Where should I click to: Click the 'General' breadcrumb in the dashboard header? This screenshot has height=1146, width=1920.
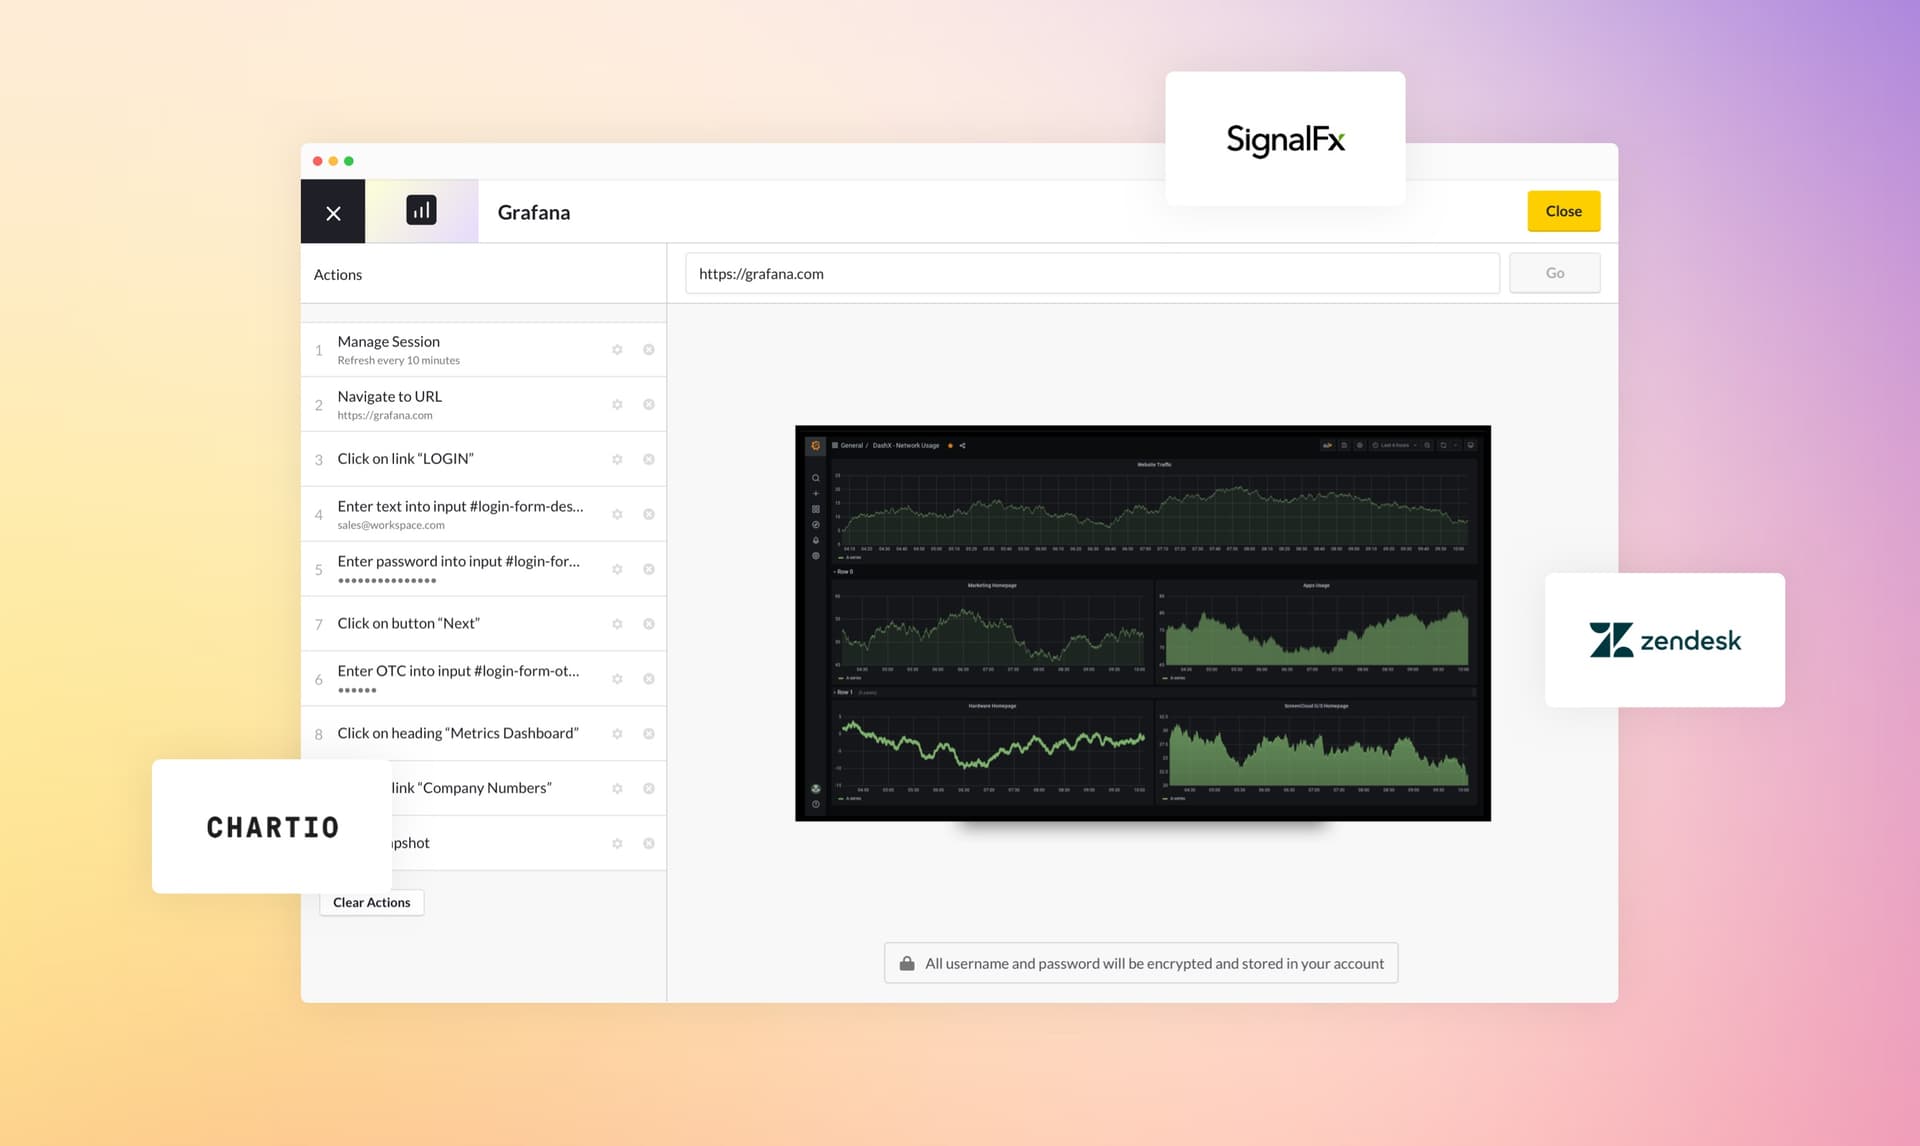click(x=852, y=445)
